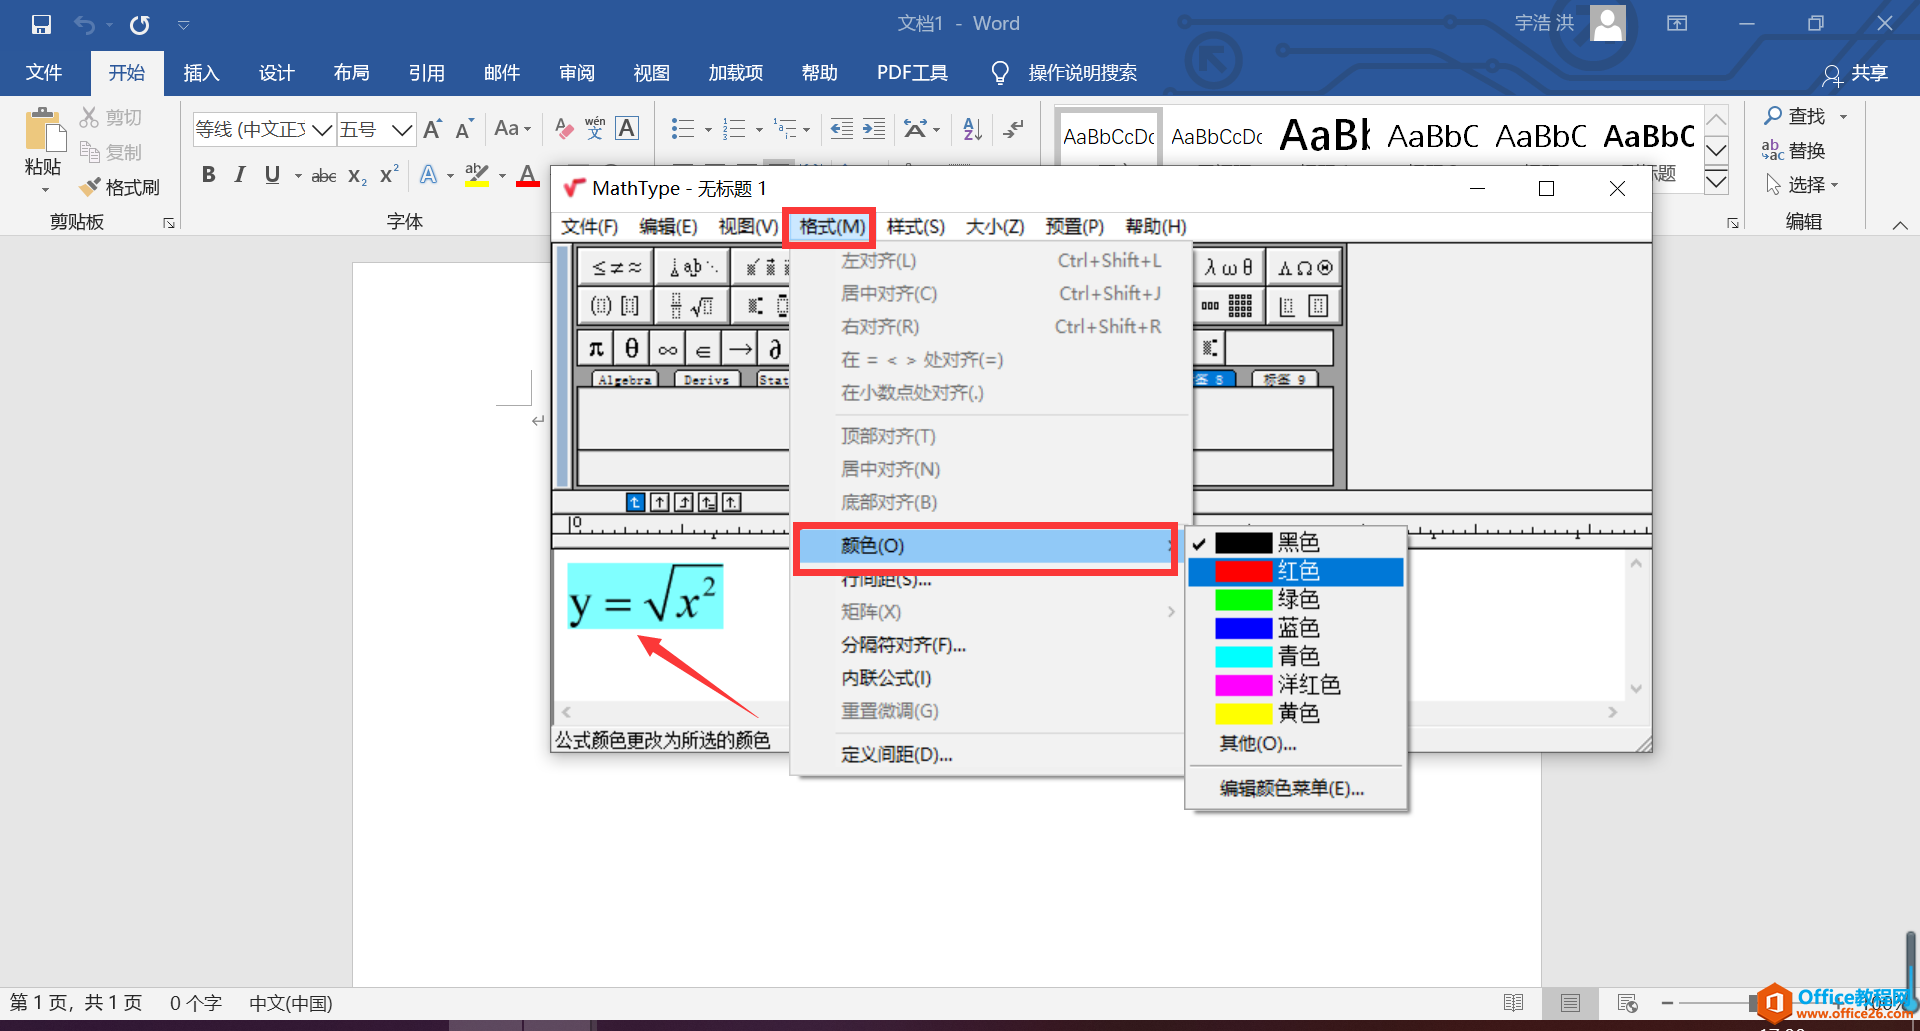Open the fraction and radical templates palette
1920x1031 pixels.
click(693, 306)
